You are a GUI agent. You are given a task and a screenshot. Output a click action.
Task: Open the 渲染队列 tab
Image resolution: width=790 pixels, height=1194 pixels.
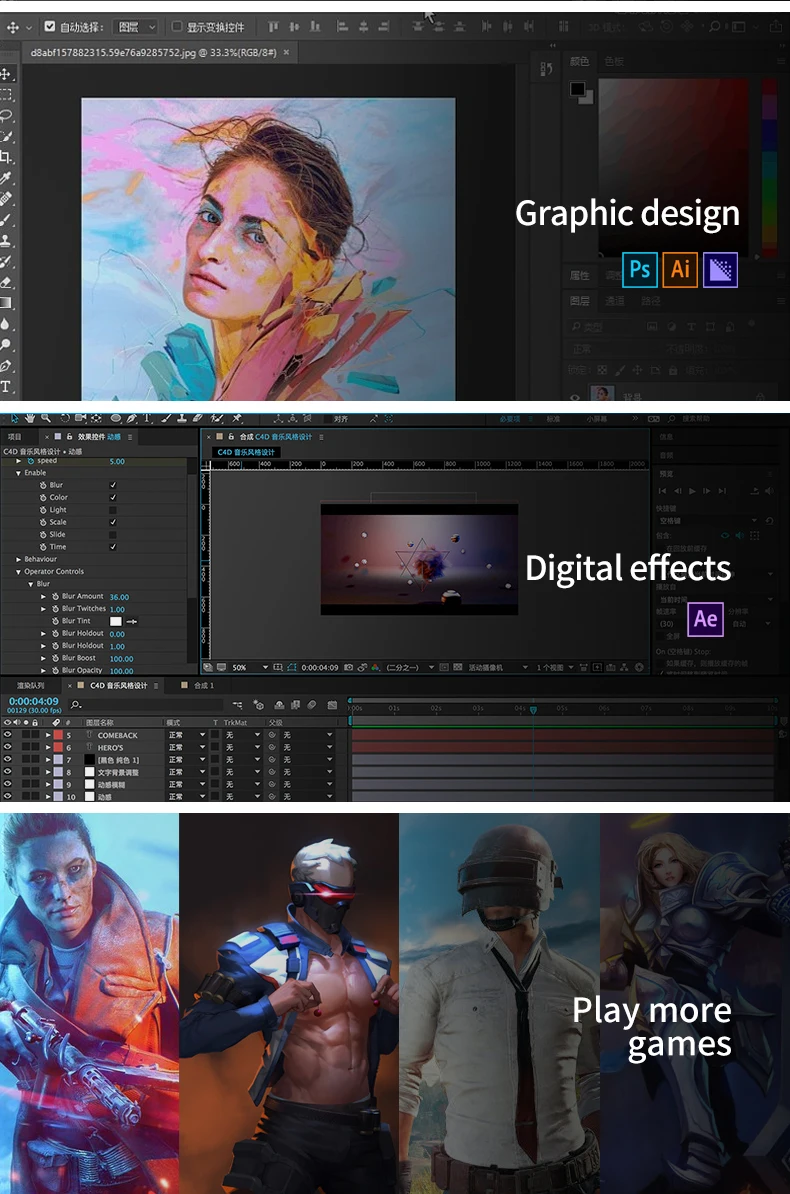click(x=30, y=686)
